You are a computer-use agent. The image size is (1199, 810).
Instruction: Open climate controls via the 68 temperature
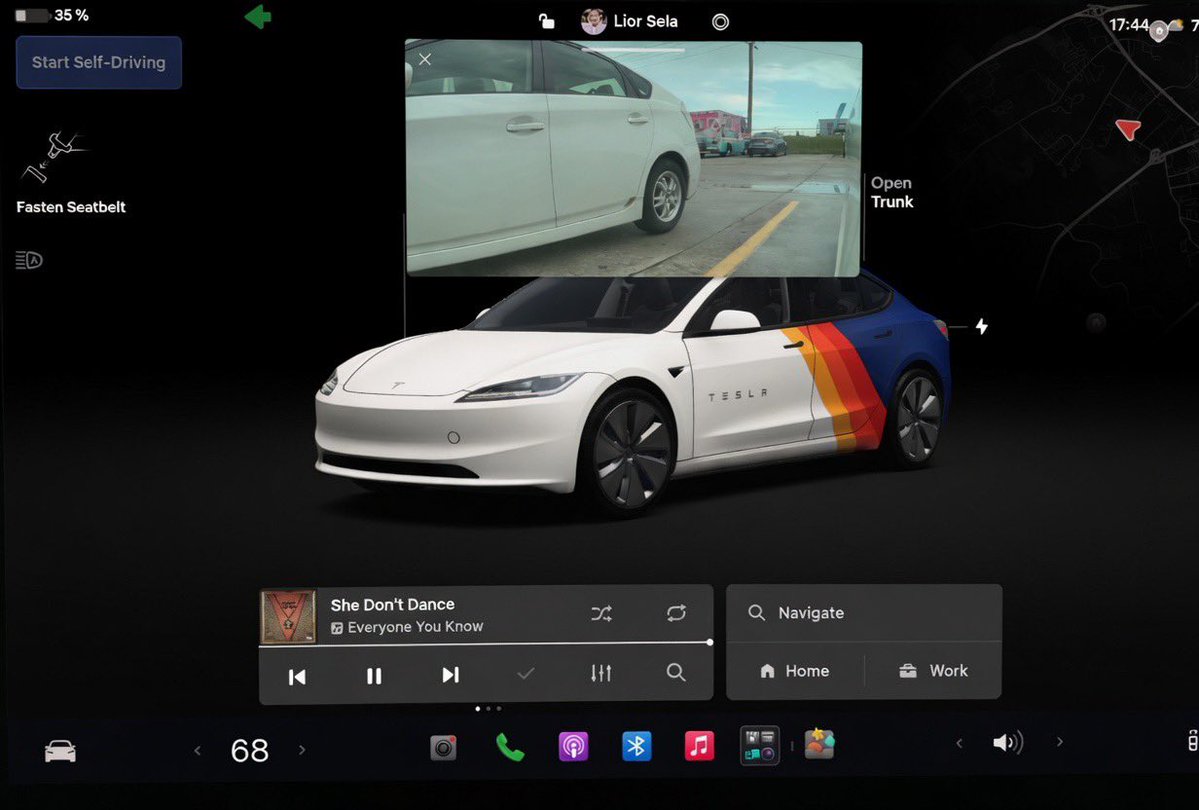249,750
